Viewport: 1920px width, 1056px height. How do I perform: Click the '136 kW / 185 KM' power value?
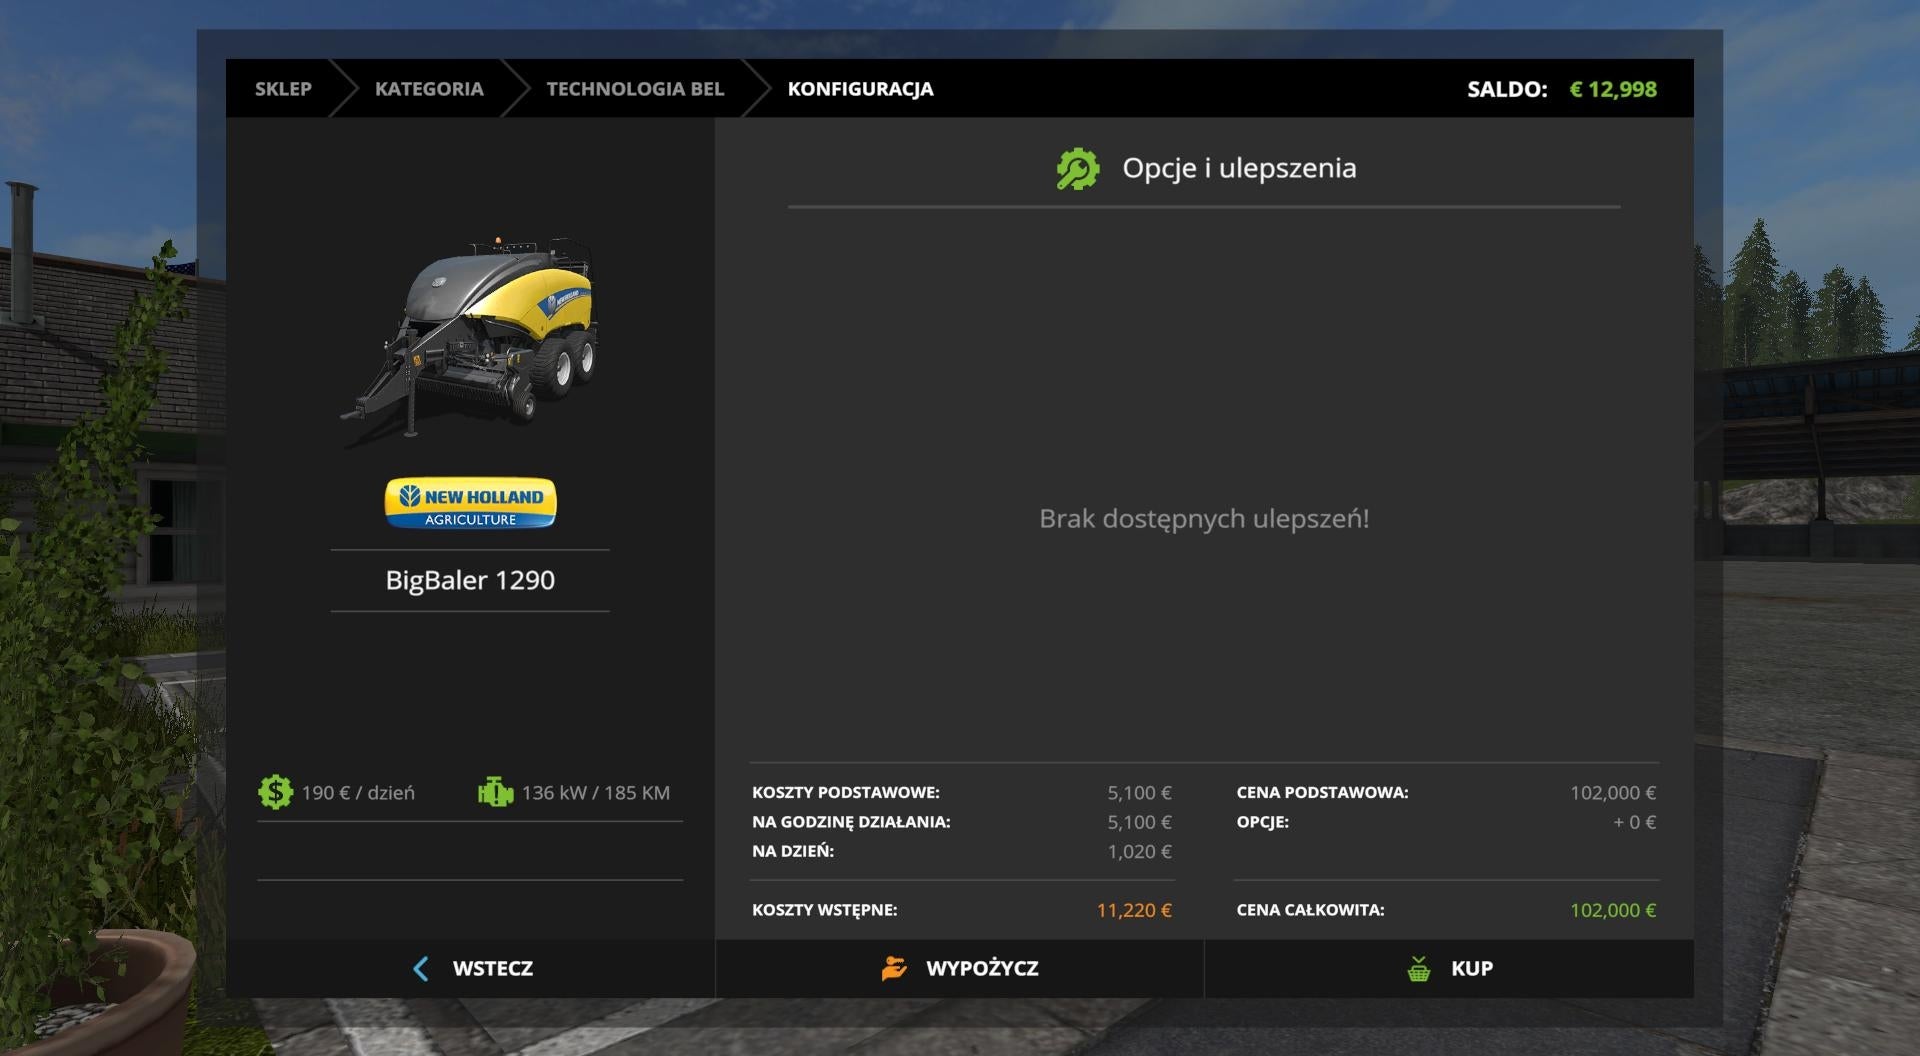point(596,793)
